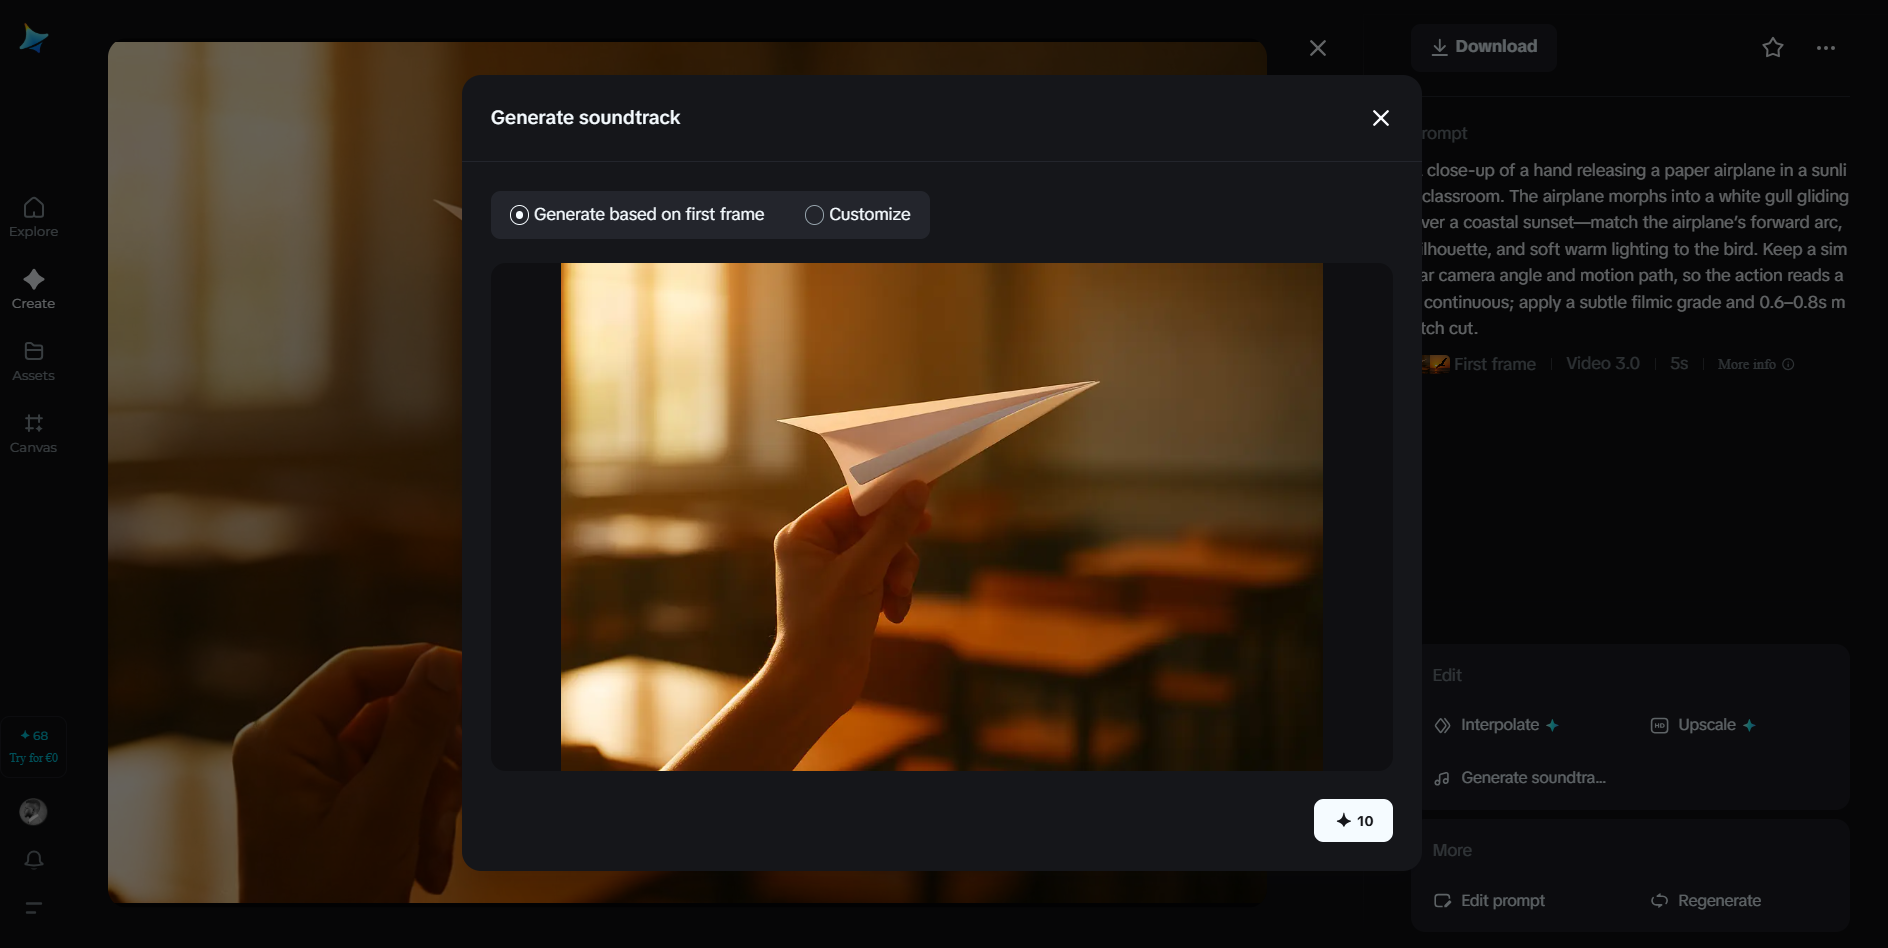1888x948 pixels.
Task: Click the Video 3.0 model label
Action: click(1603, 364)
